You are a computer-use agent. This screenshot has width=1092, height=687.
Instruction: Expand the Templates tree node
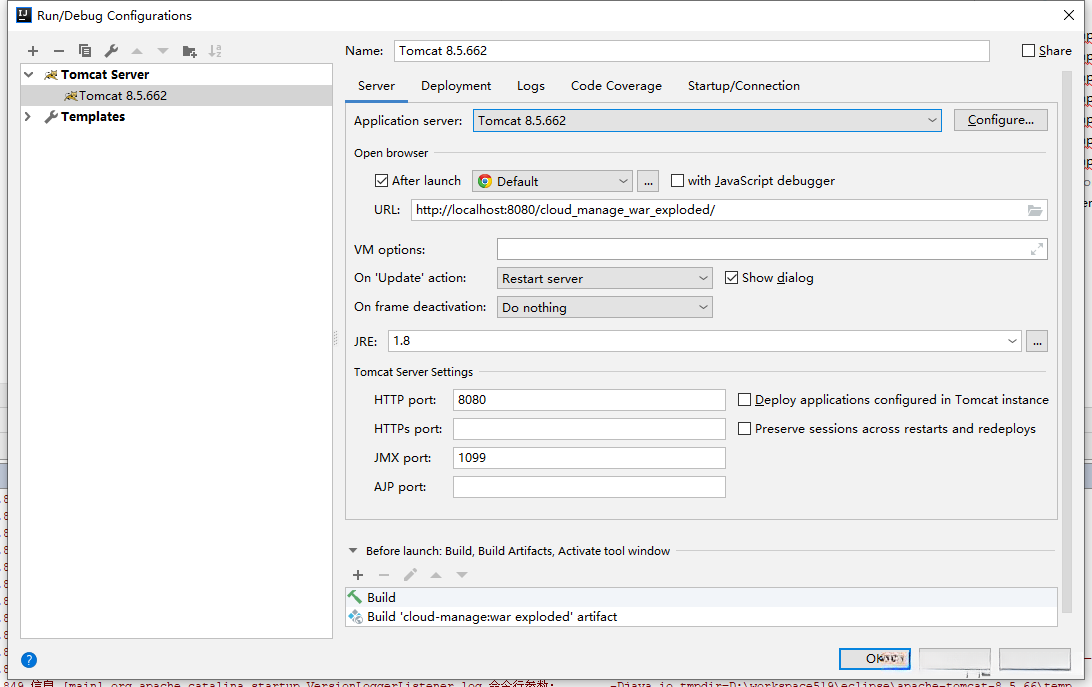tap(28, 117)
